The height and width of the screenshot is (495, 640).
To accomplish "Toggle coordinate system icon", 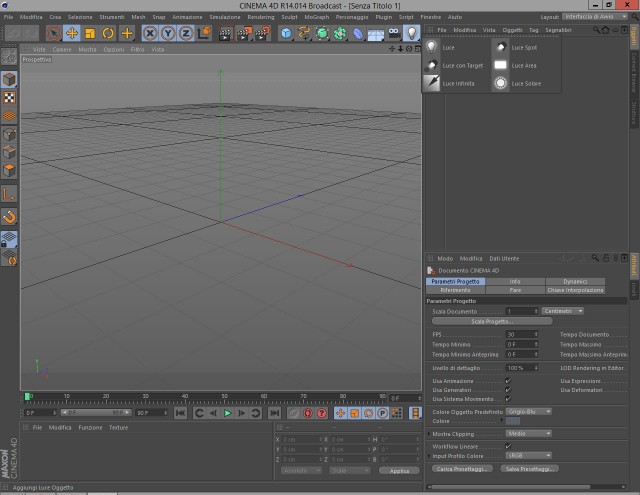I will coord(204,33).
